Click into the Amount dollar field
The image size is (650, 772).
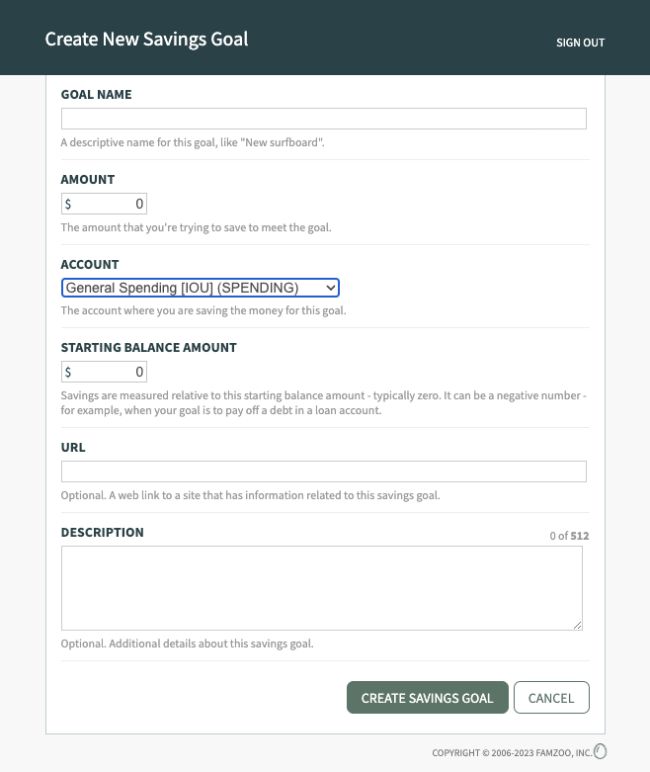click(104, 203)
